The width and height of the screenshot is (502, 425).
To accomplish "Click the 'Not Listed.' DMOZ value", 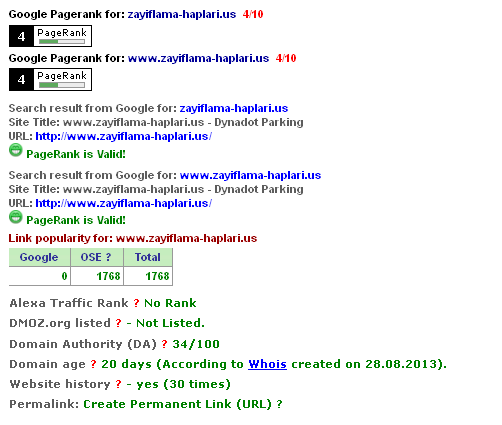I will pos(170,323).
